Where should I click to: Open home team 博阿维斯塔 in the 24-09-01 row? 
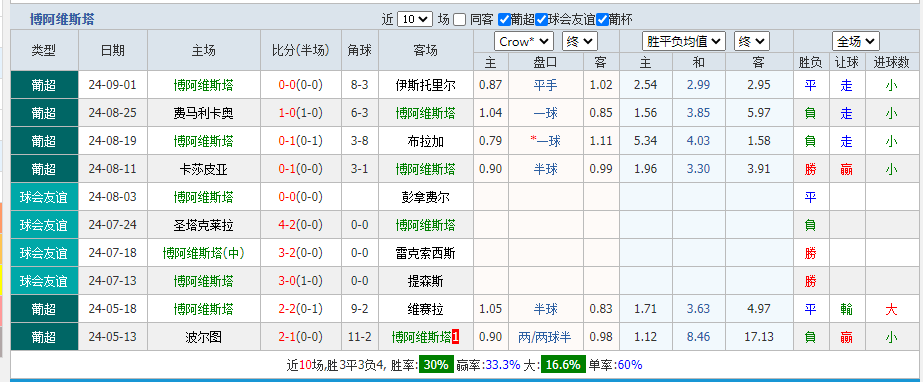point(203,85)
